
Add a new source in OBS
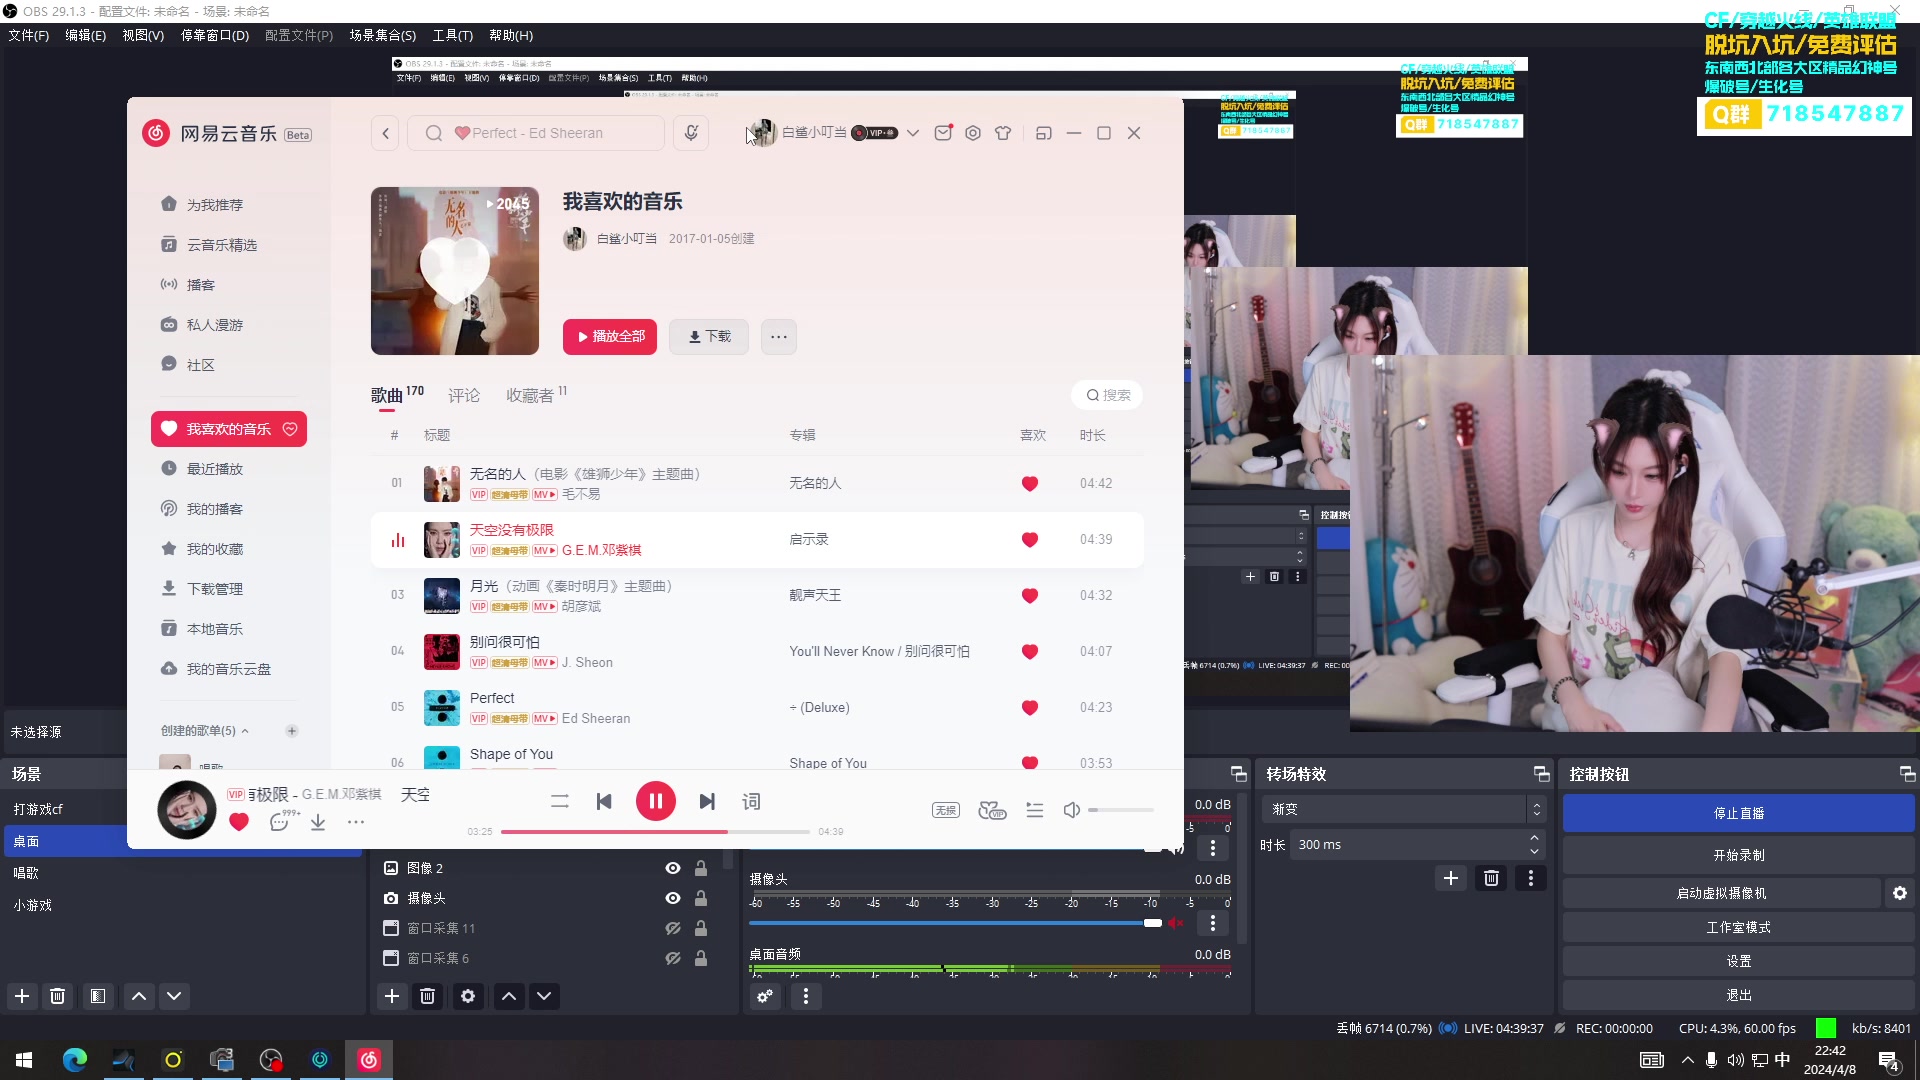392,996
